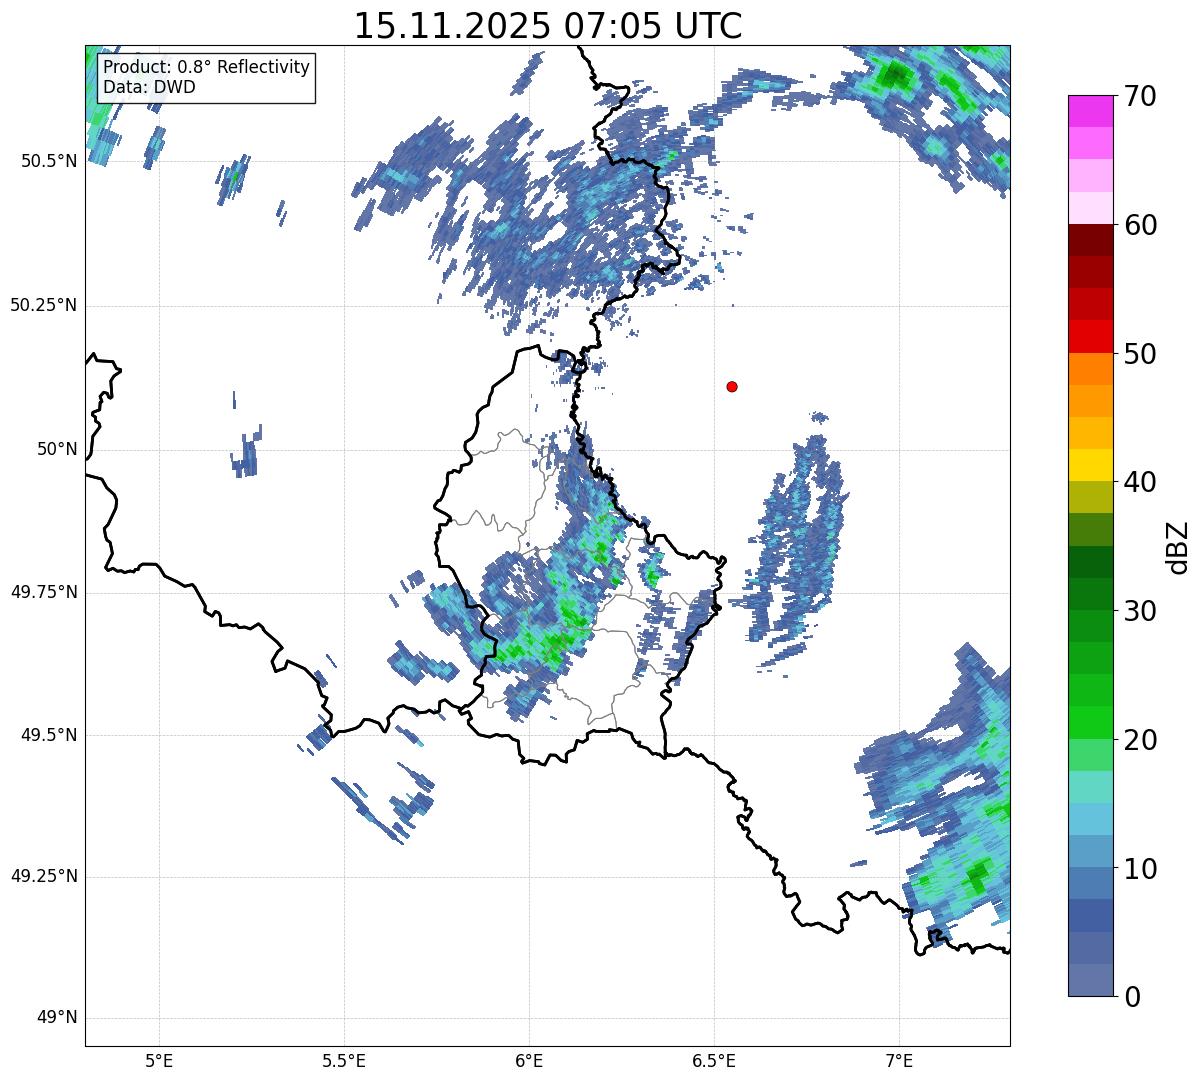
Task: Click the 49.5°N latitude label
Action: [49, 735]
